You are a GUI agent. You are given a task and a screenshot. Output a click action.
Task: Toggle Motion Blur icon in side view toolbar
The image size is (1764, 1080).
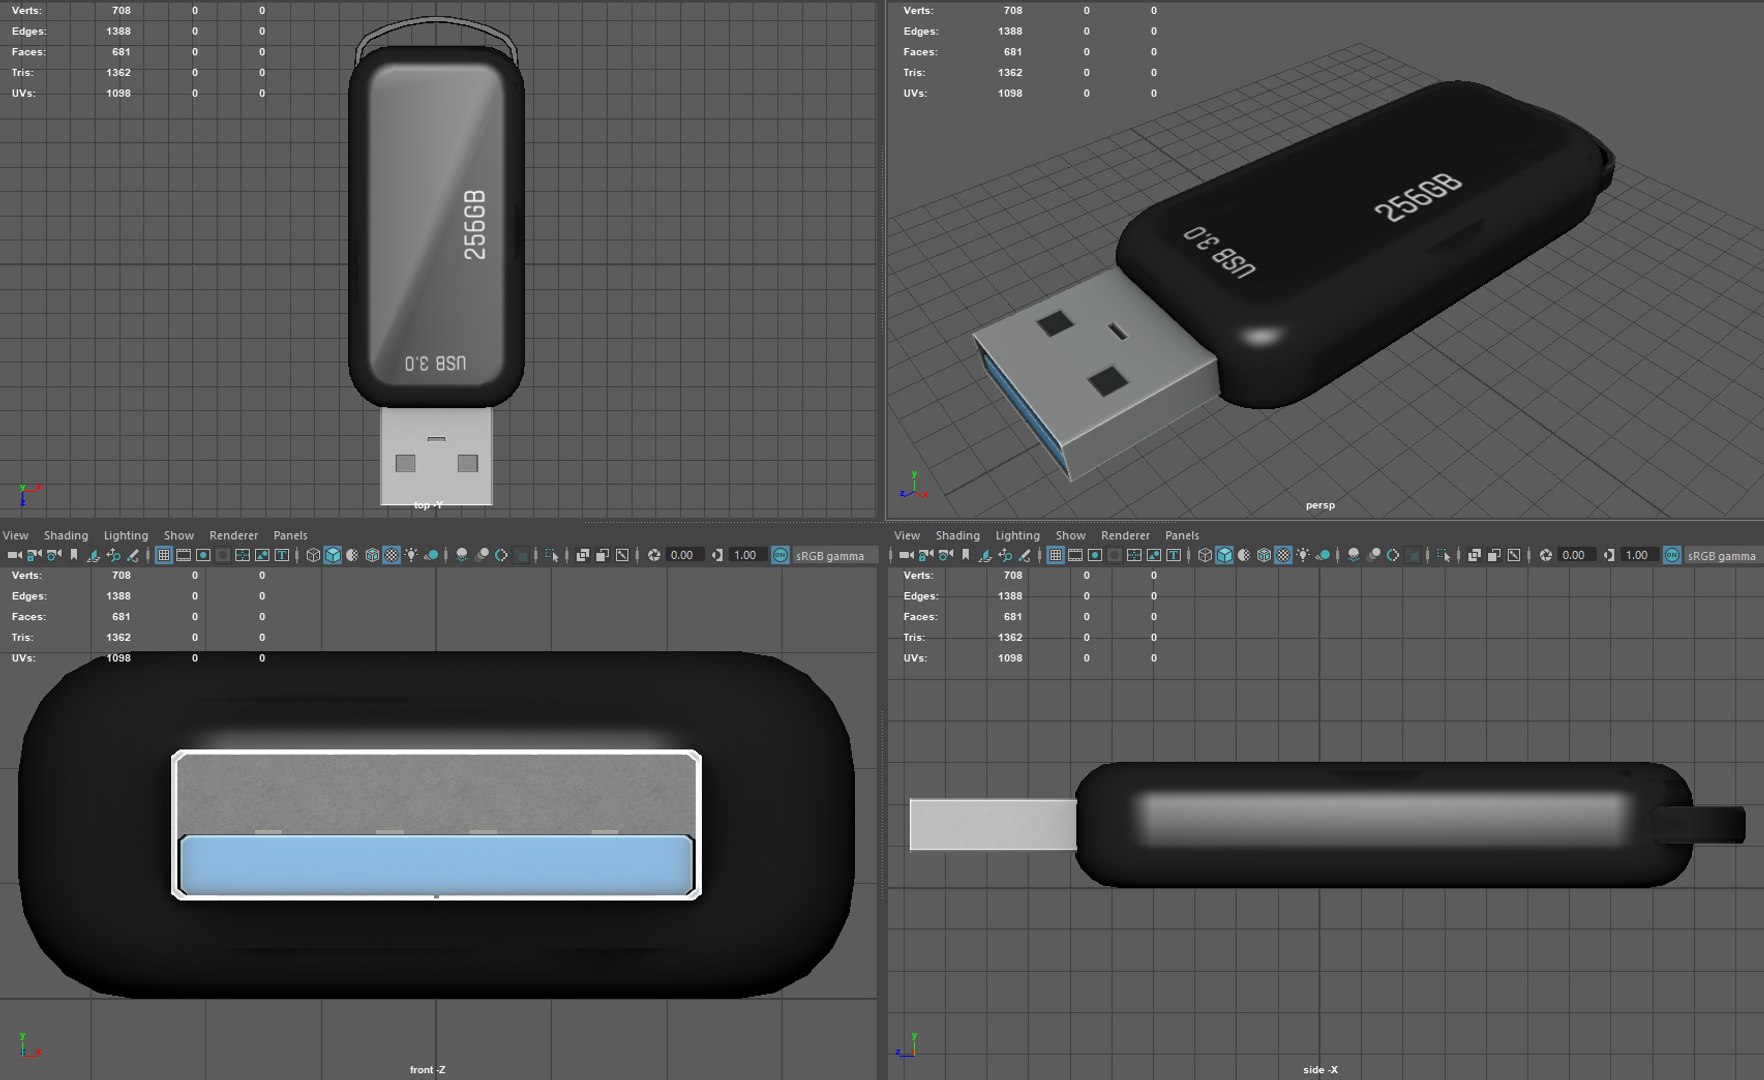(x=1374, y=555)
